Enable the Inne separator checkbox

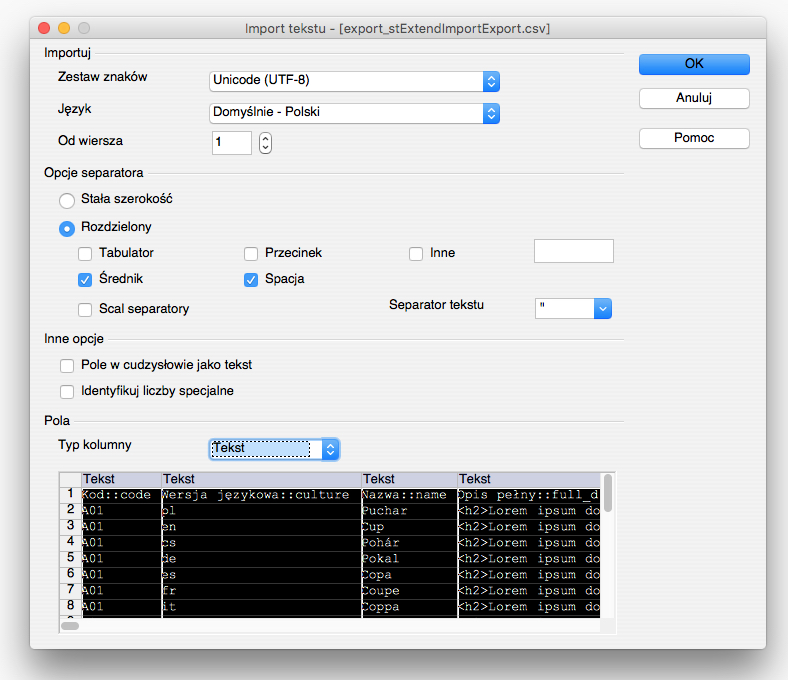coord(416,254)
